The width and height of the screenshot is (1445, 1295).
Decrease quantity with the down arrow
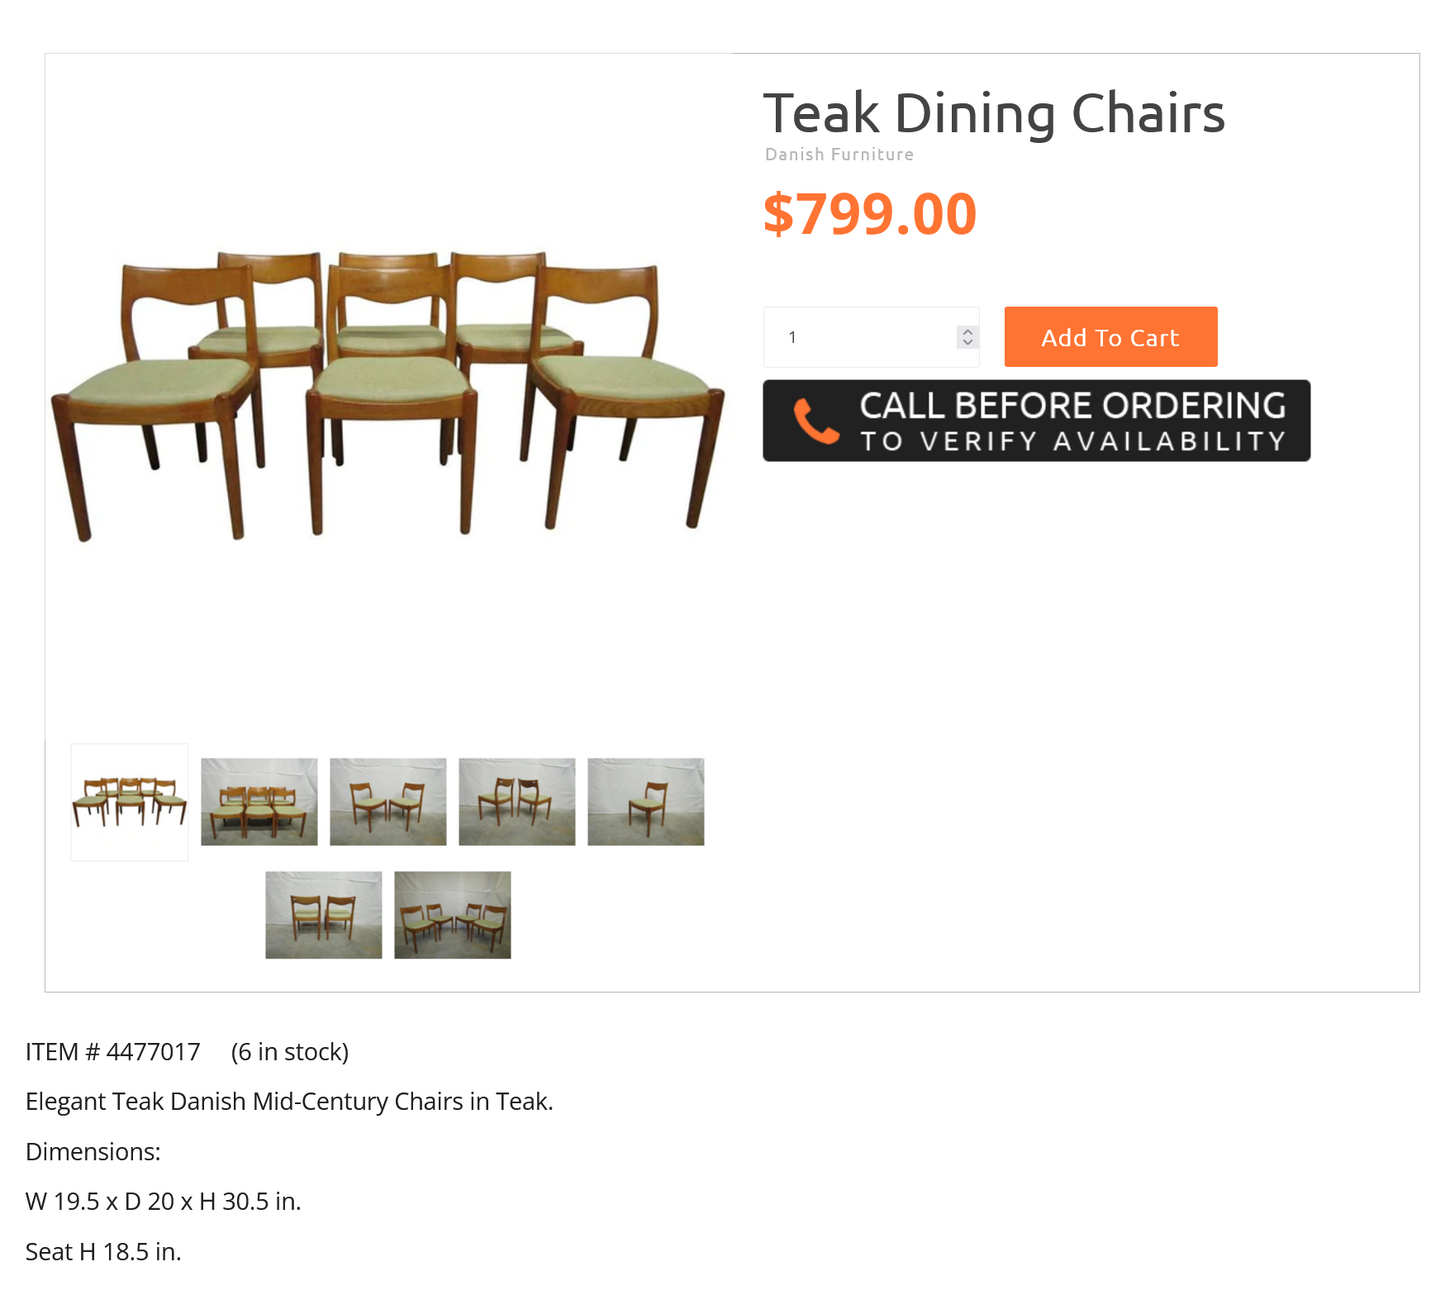click(x=967, y=343)
